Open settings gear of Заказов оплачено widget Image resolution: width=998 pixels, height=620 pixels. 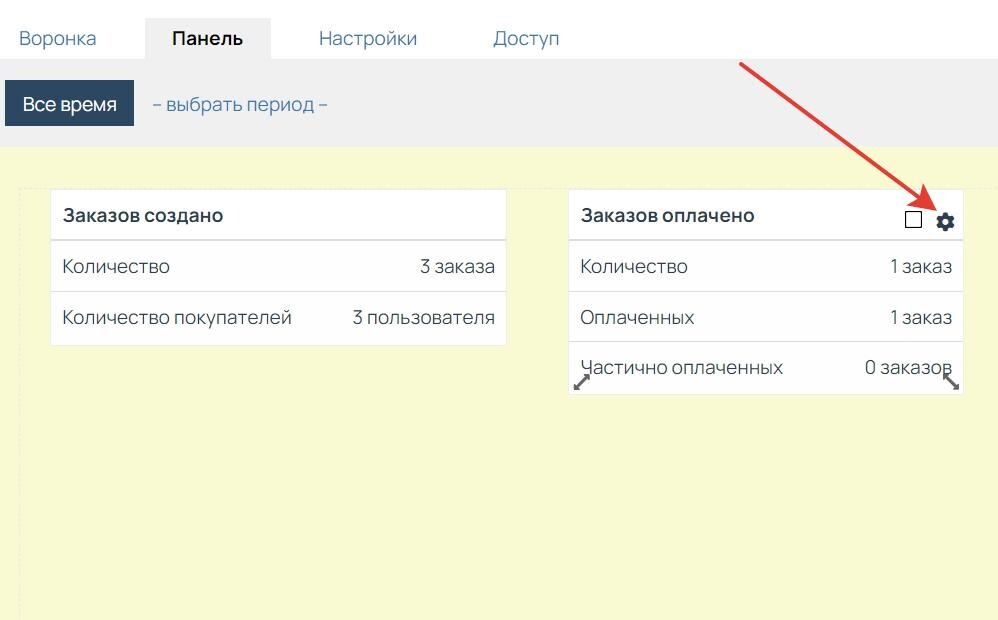coord(945,221)
